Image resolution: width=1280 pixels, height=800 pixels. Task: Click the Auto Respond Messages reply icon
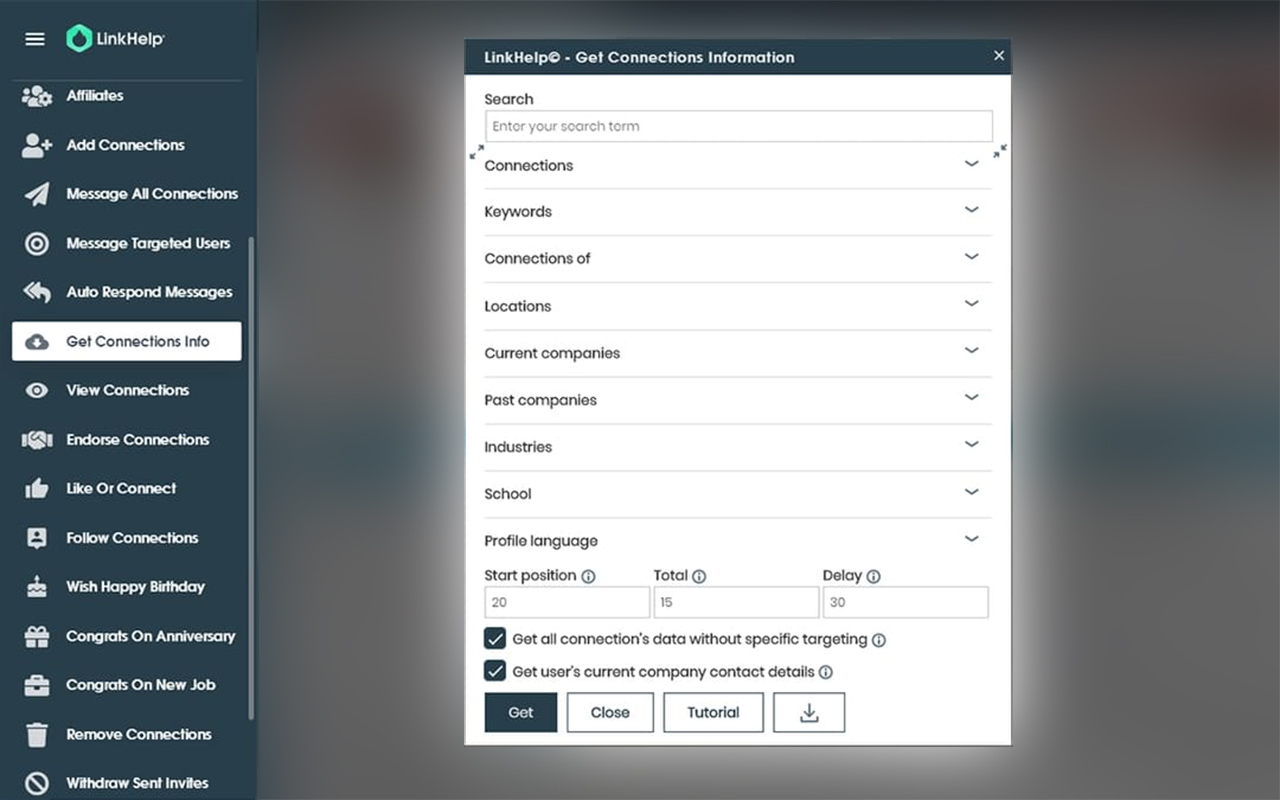coord(37,292)
